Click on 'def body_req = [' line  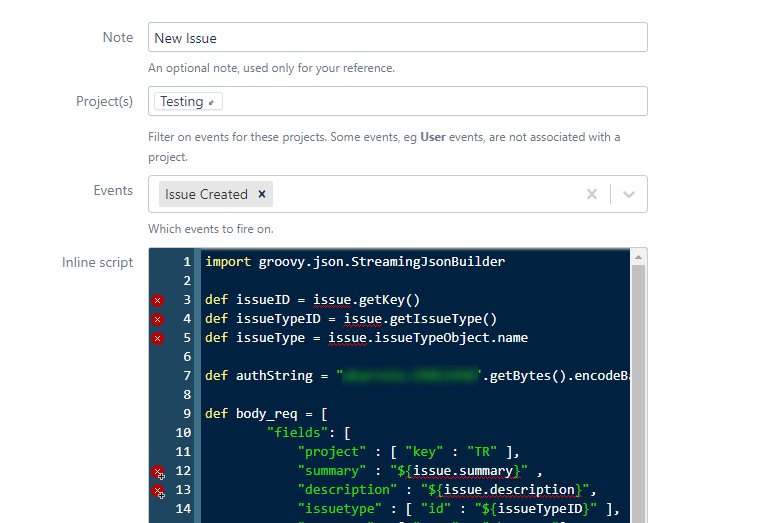(x=266, y=413)
